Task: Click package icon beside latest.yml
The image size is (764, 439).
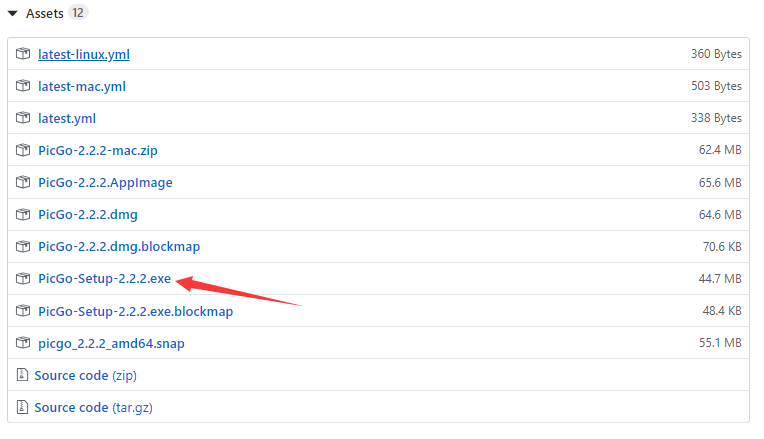Action: pyautogui.click(x=23, y=117)
